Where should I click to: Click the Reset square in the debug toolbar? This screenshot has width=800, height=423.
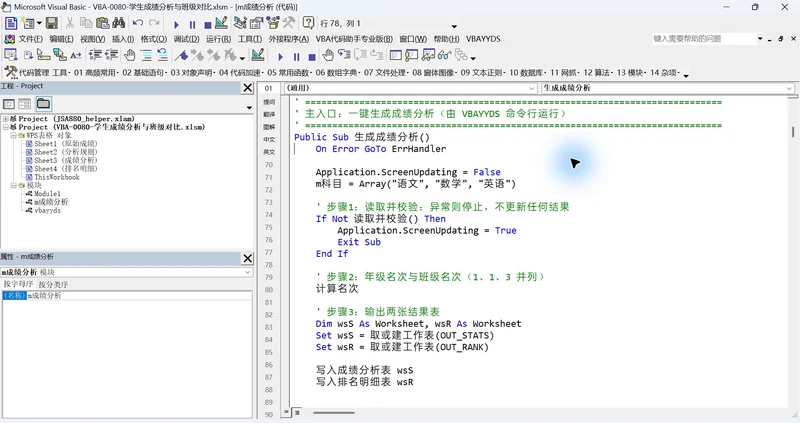(312, 57)
